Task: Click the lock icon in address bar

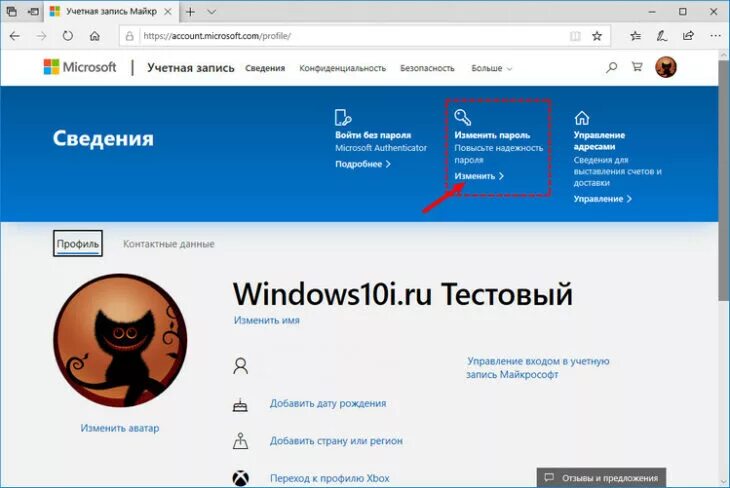Action: tap(130, 36)
